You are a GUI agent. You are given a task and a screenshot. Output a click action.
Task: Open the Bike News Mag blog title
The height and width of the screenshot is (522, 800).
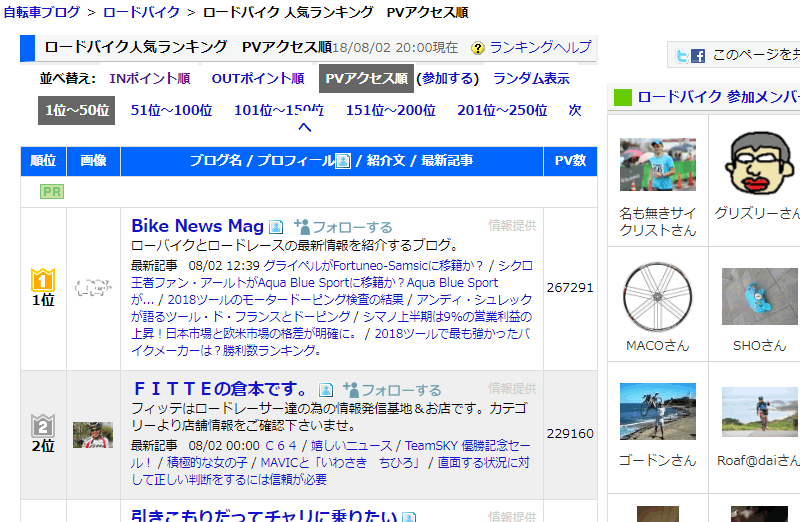197,226
